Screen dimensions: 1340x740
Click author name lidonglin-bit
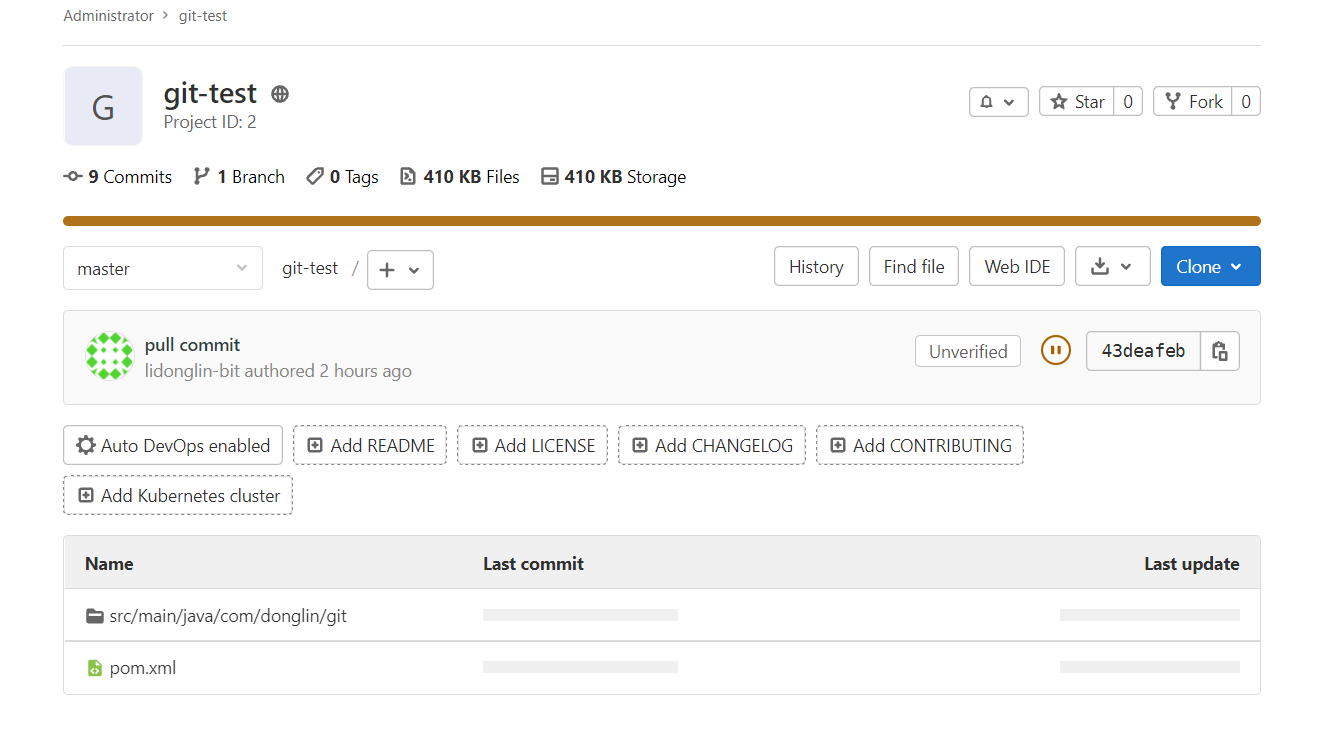193,371
